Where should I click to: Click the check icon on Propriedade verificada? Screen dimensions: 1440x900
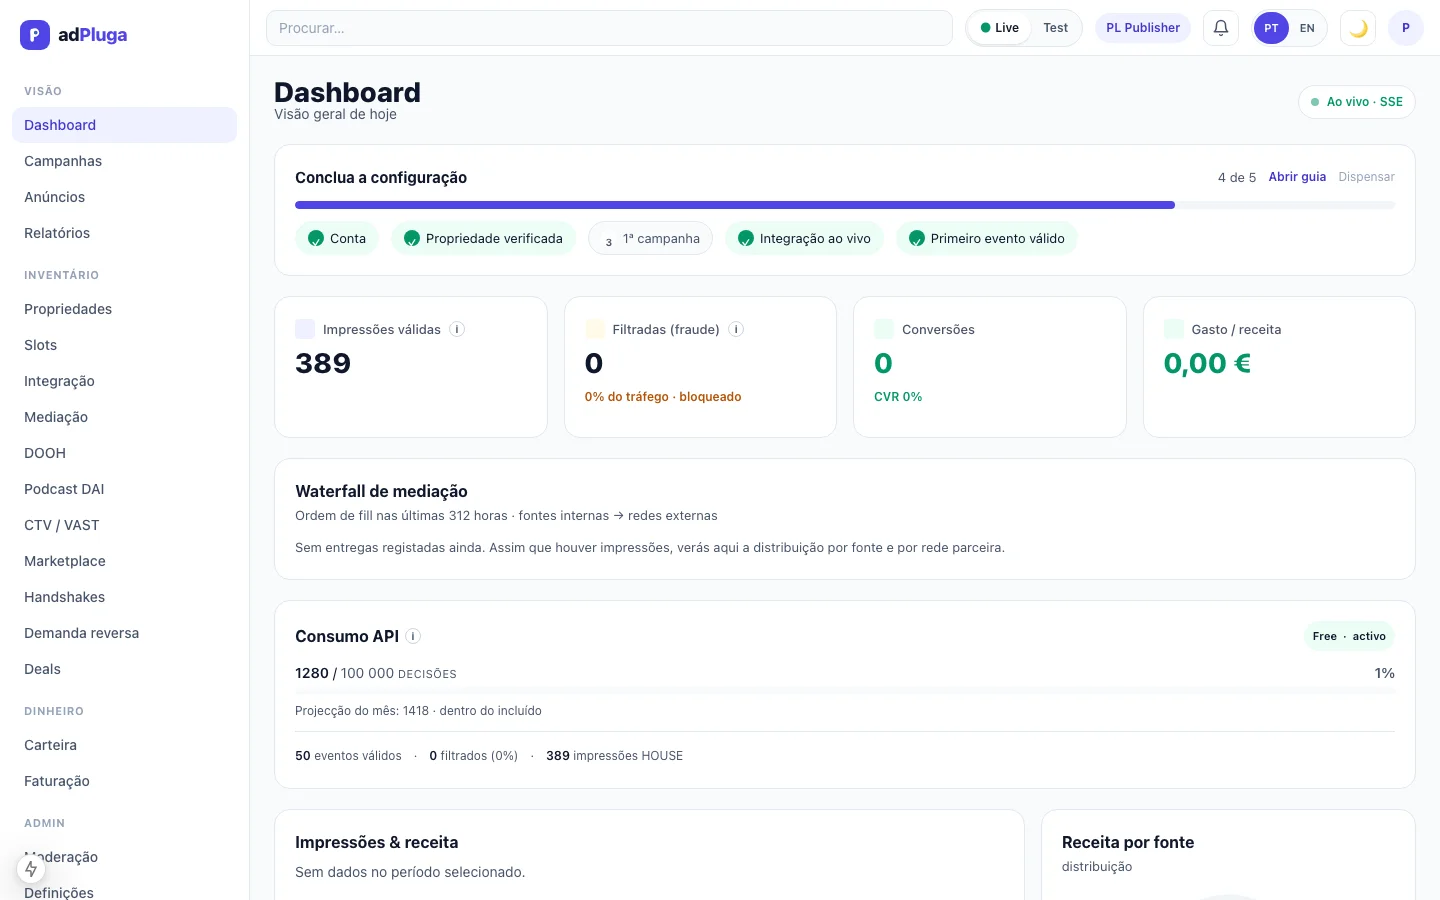[412, 238]
